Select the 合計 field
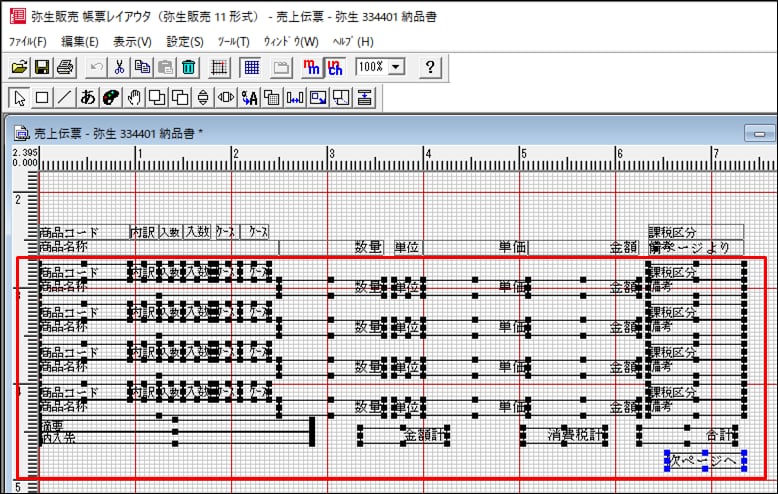 pos(687,435)
